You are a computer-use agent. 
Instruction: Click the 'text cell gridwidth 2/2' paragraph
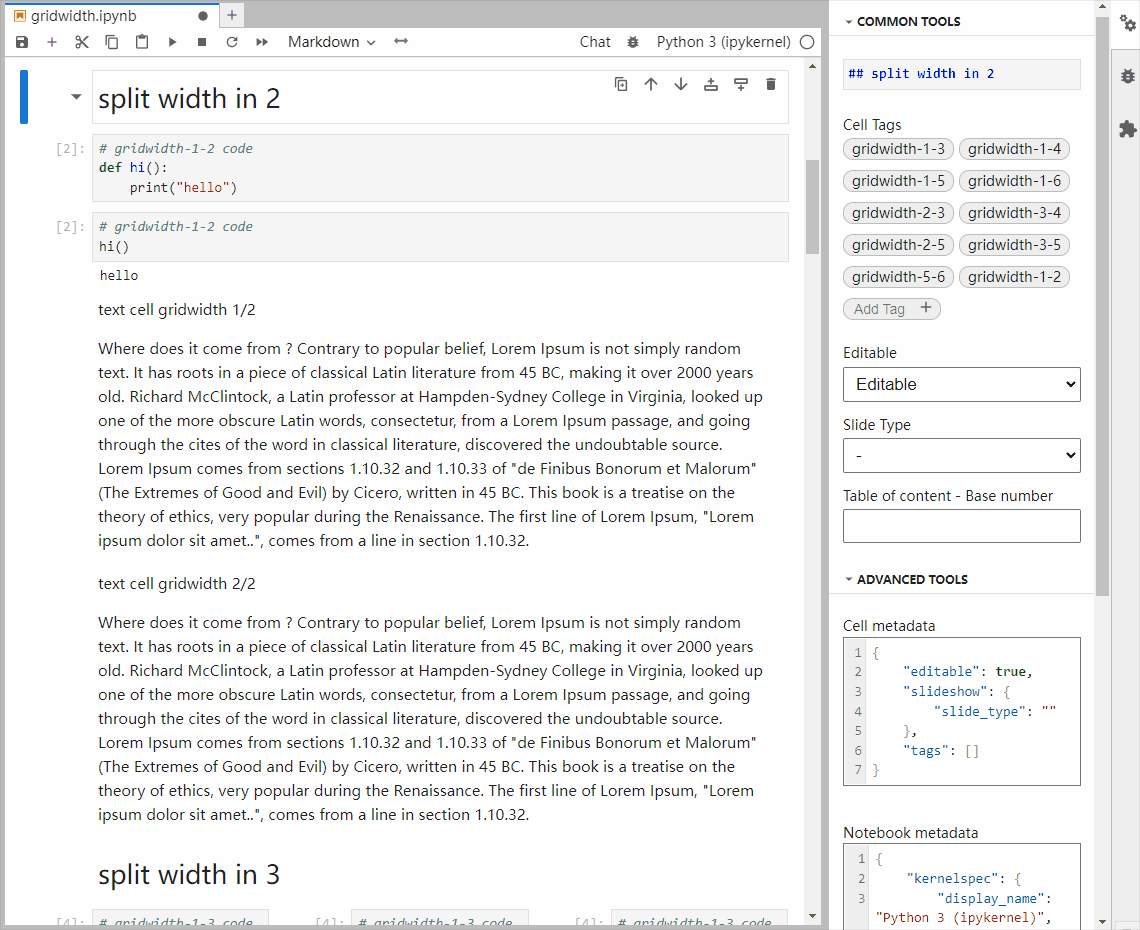pyautogui.click(x=177, y=584)
